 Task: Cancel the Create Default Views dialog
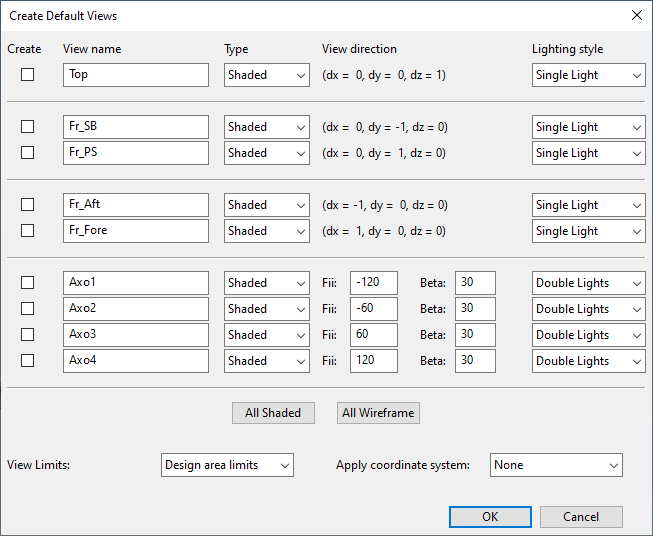point(581,517)
